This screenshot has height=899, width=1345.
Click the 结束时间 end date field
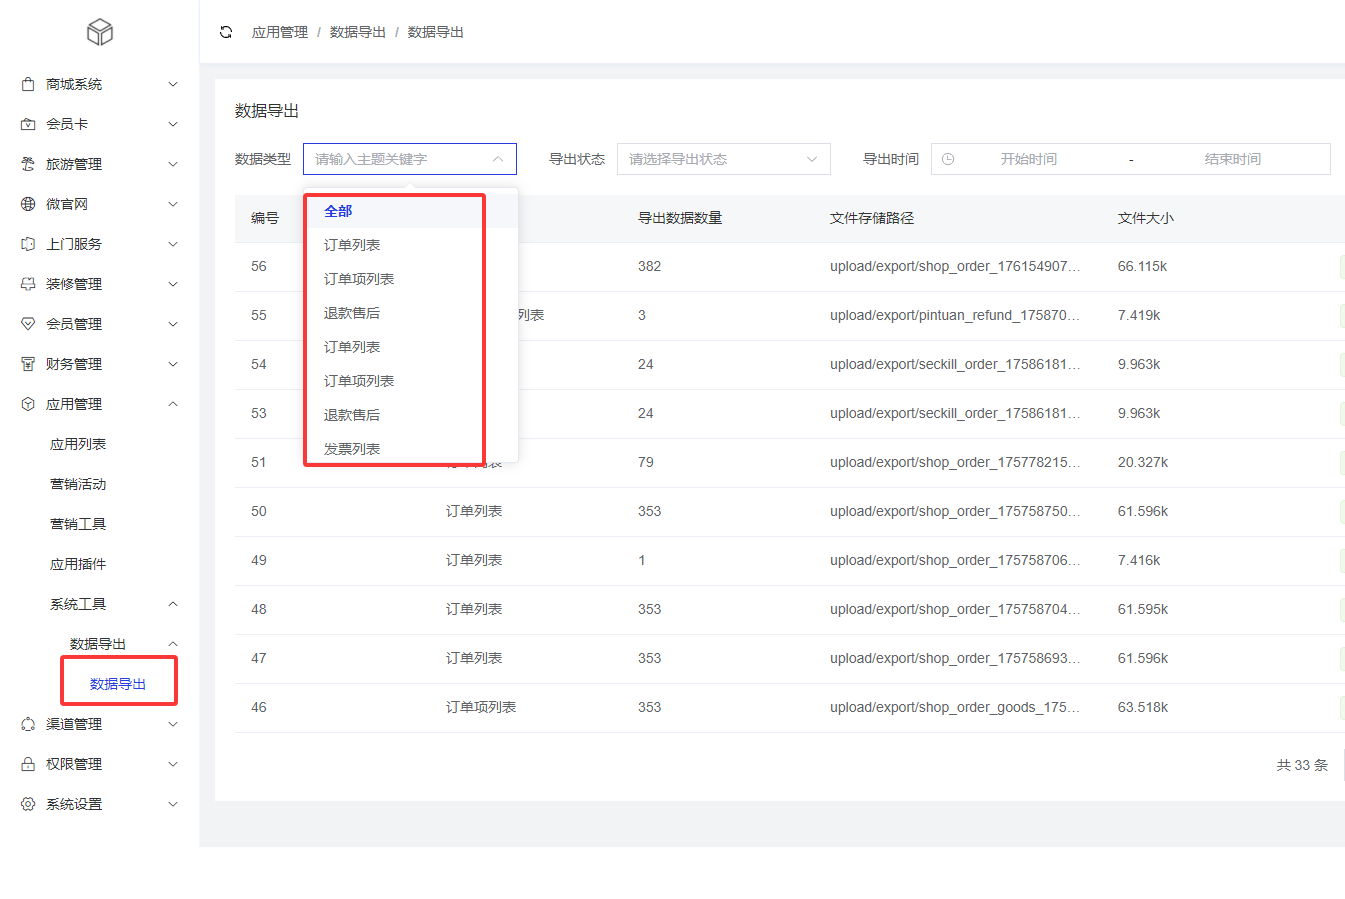(1232, 159)
